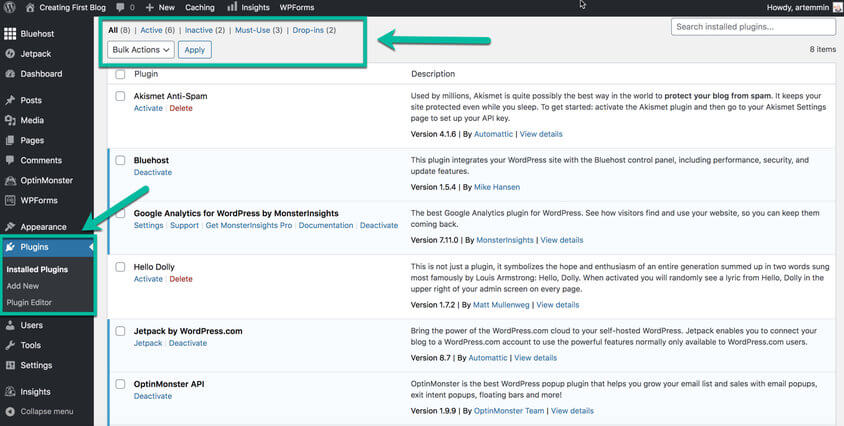Open MonsterInsights Support link
Image resolution: width=844 pixels, height=426 pixels.
(x=185, y=226)
